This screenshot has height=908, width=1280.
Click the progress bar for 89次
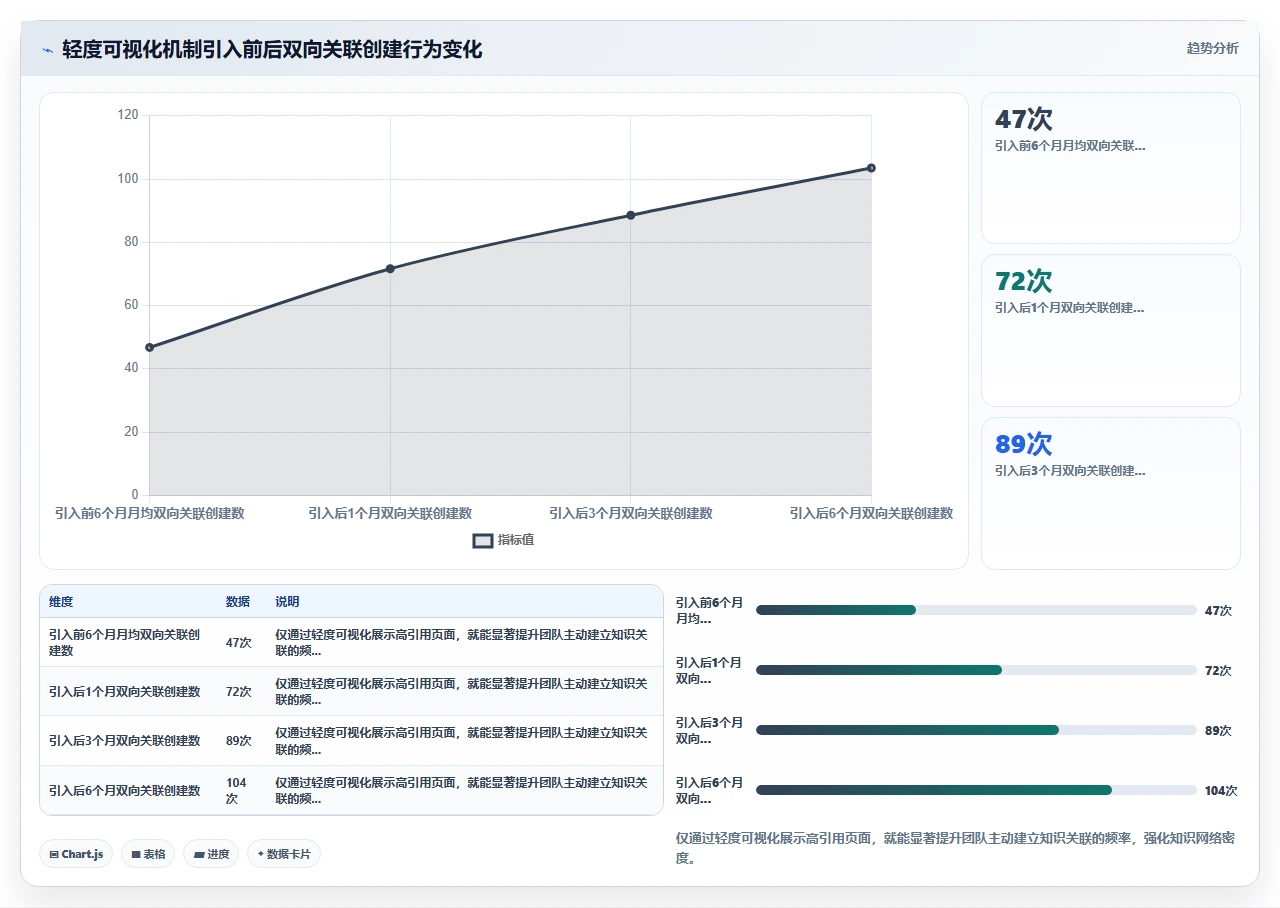[976, 730]
